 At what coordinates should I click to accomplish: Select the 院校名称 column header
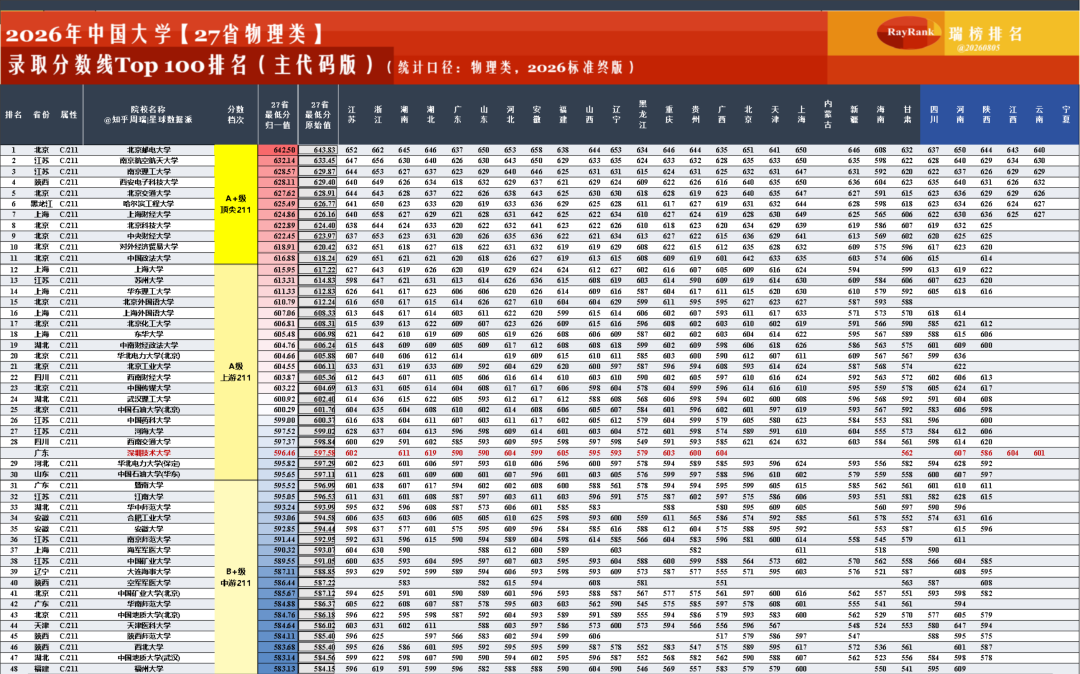pos(148,114)
